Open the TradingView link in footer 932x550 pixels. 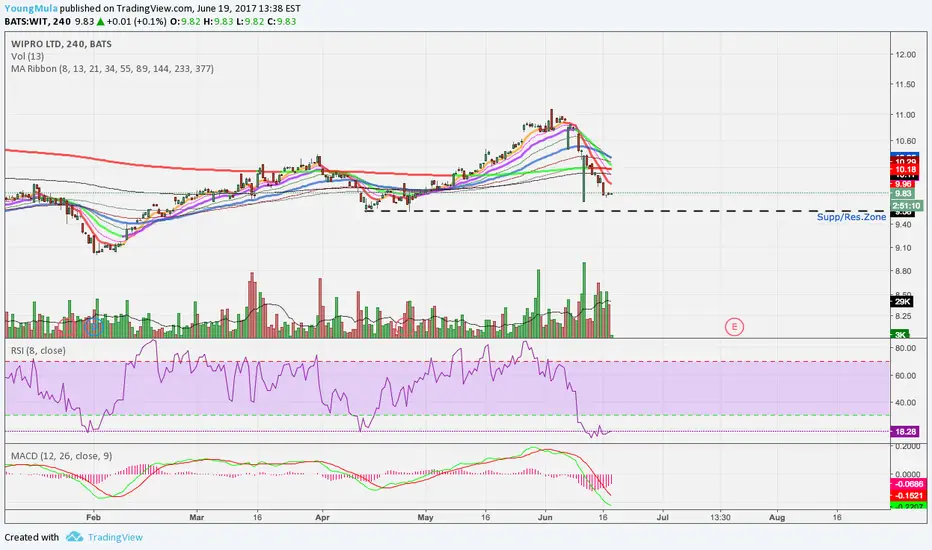(115, 537)
